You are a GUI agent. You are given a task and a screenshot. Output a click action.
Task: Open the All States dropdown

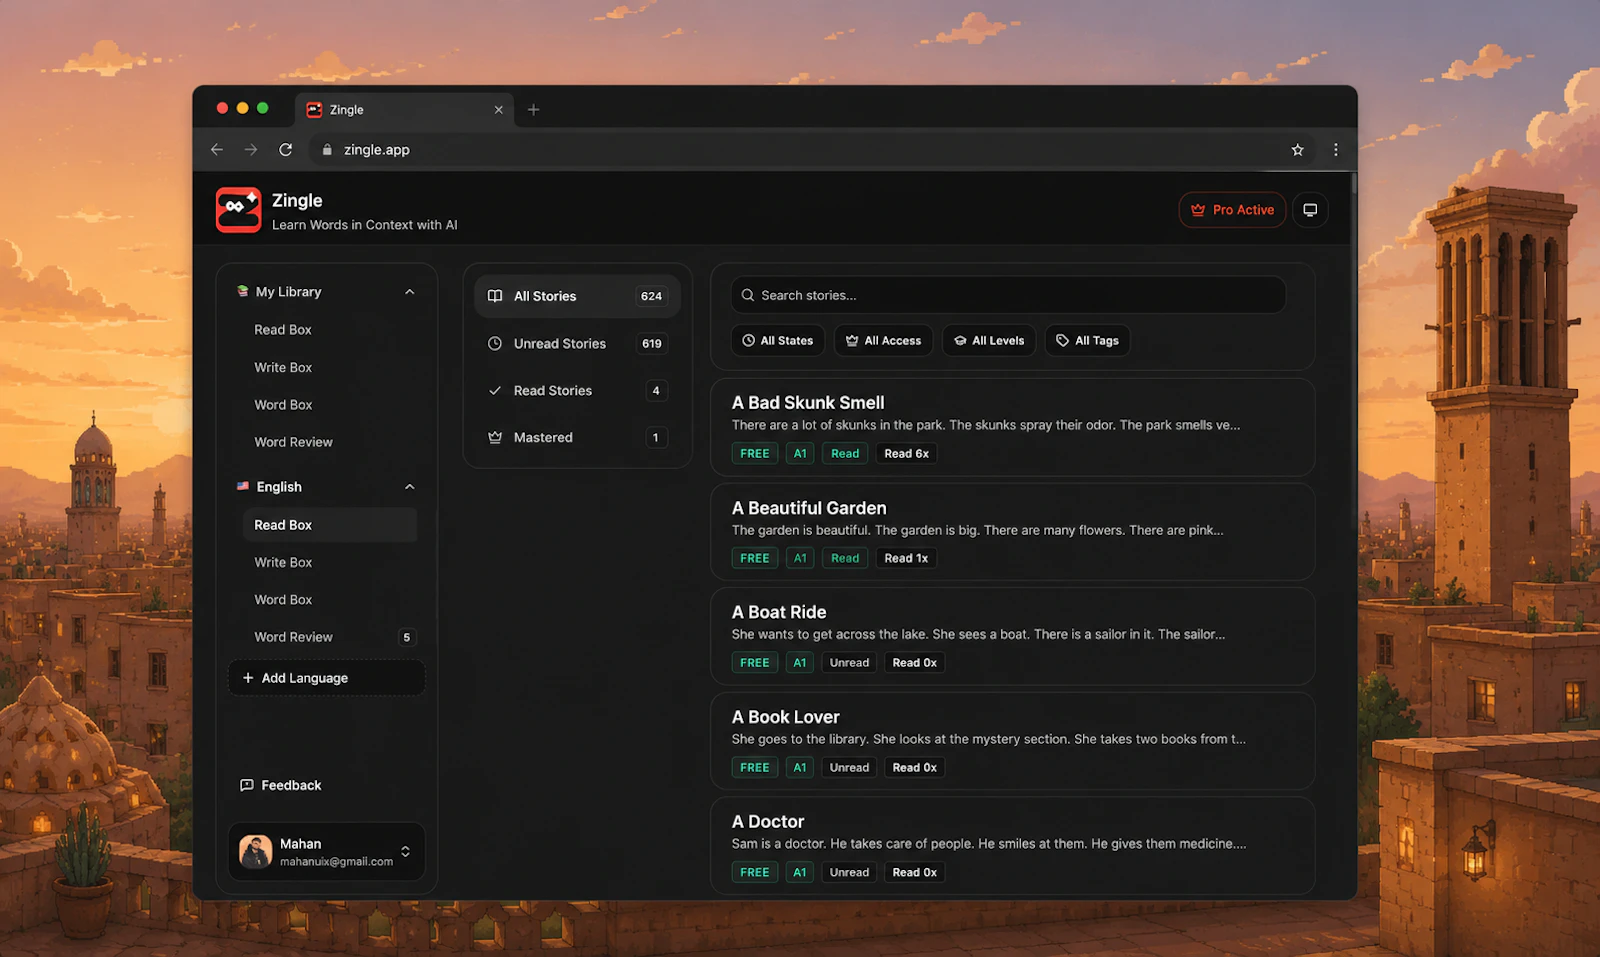click(777, 341)
